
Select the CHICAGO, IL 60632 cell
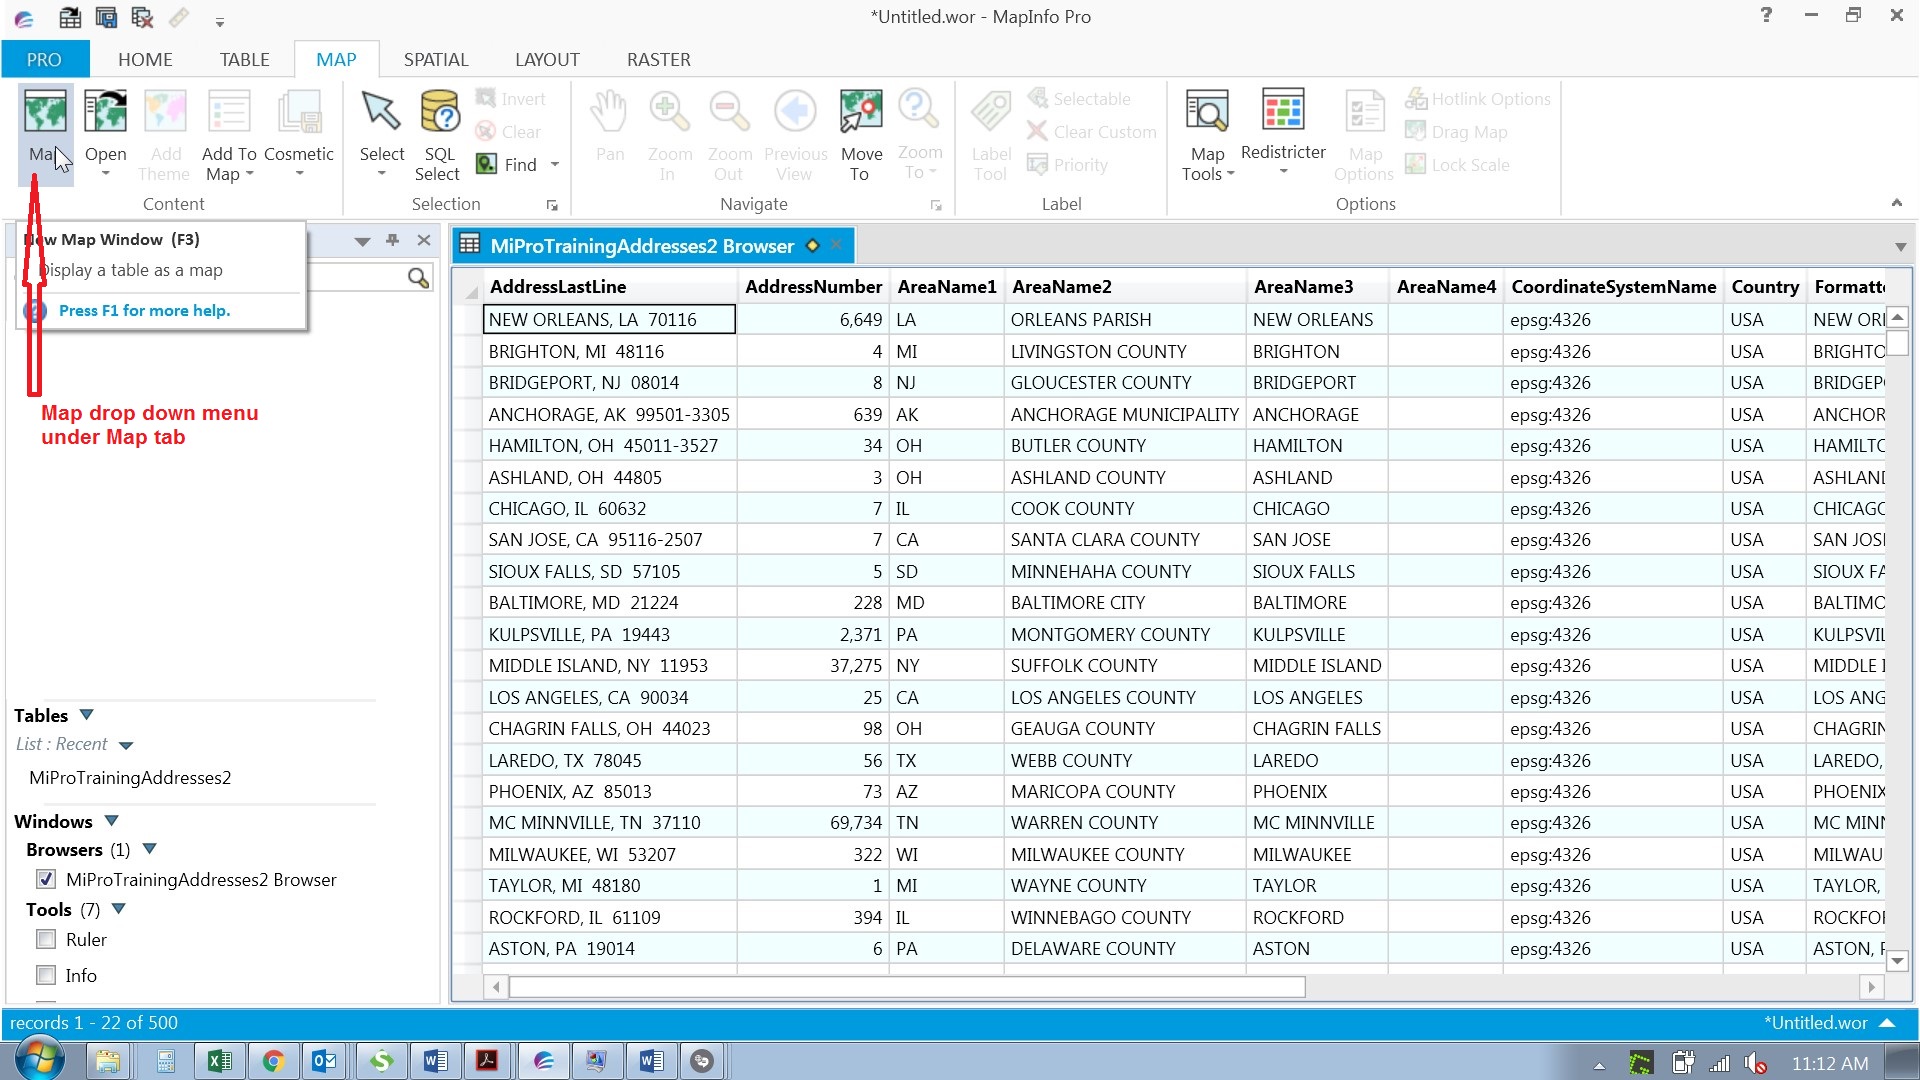pyautogui.click(x=609, y=509)
